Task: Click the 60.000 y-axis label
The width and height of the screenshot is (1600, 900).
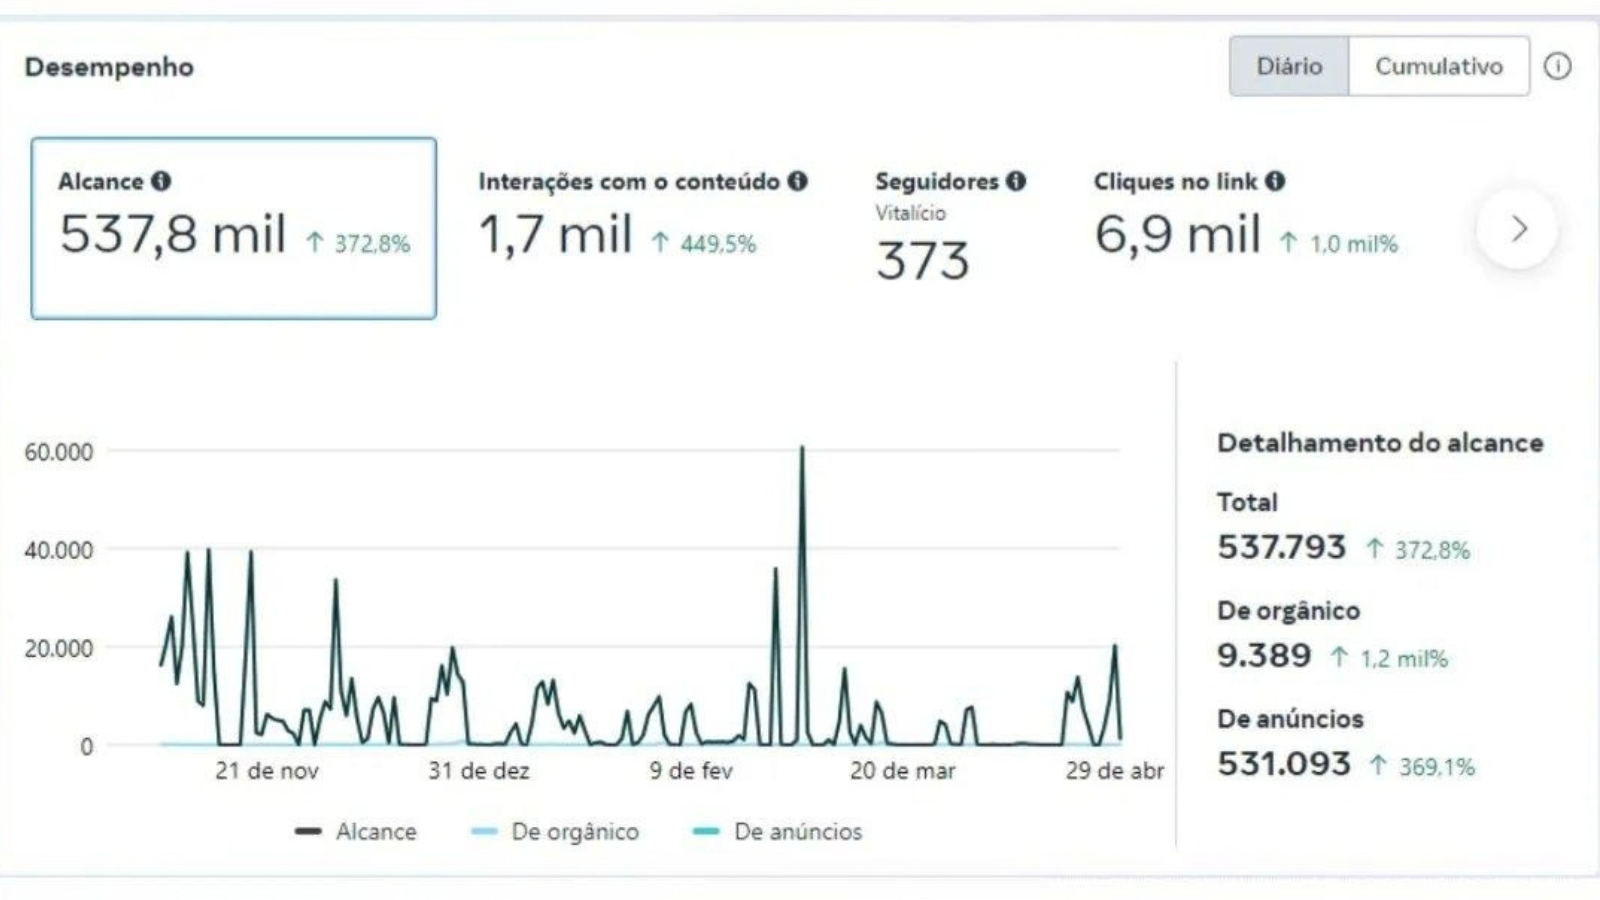Action: (59, 452)
